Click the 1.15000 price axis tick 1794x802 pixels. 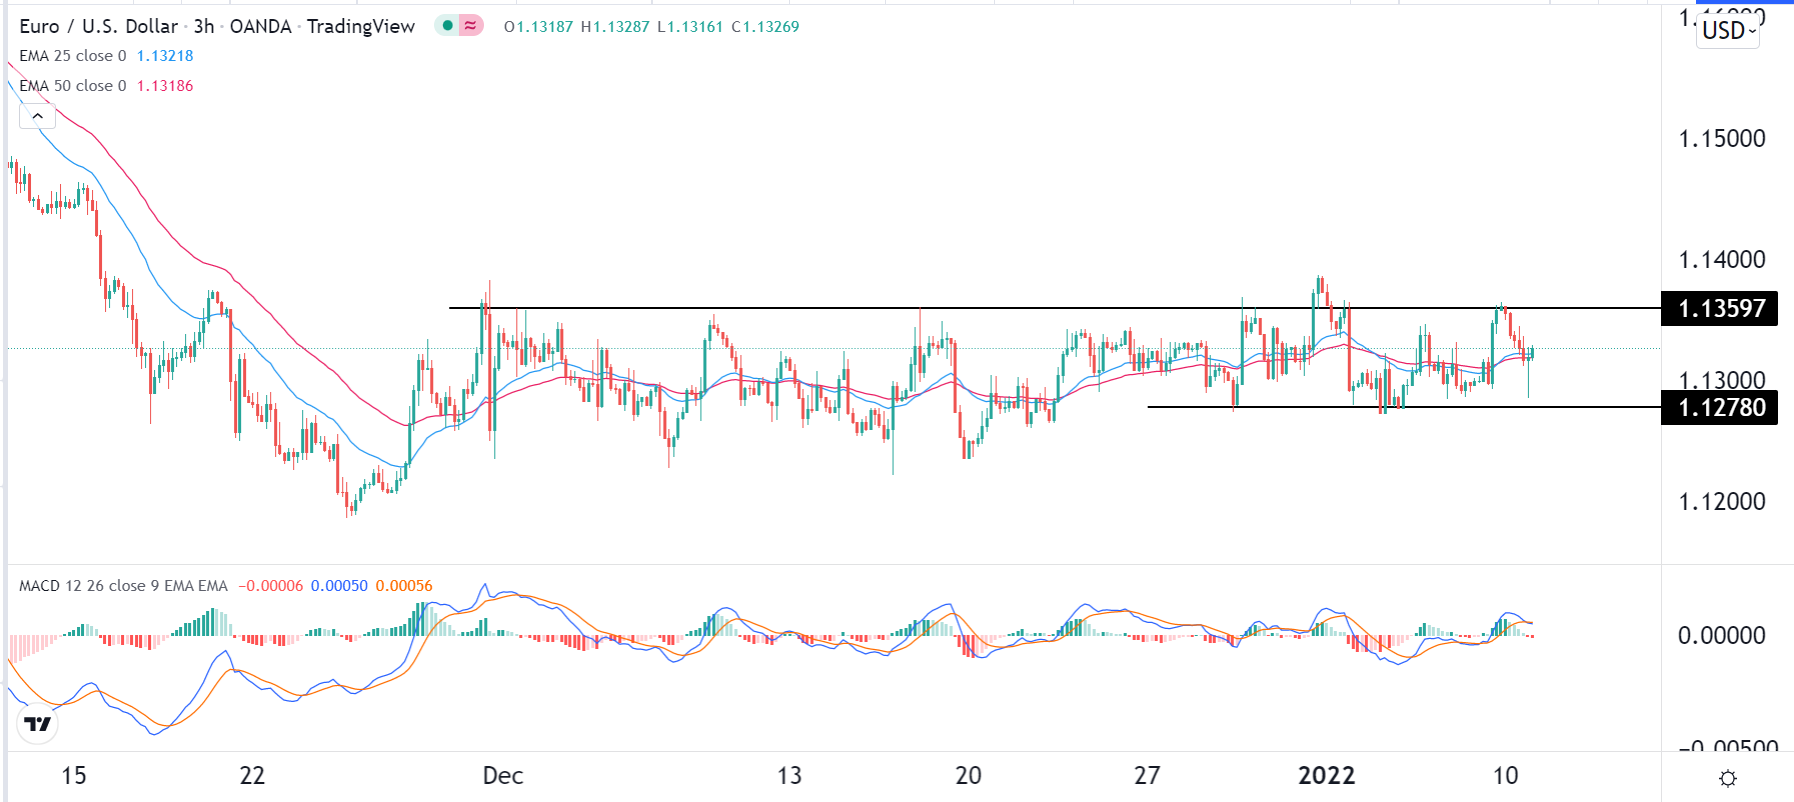pyautogui.click(x=1722, y=139)
